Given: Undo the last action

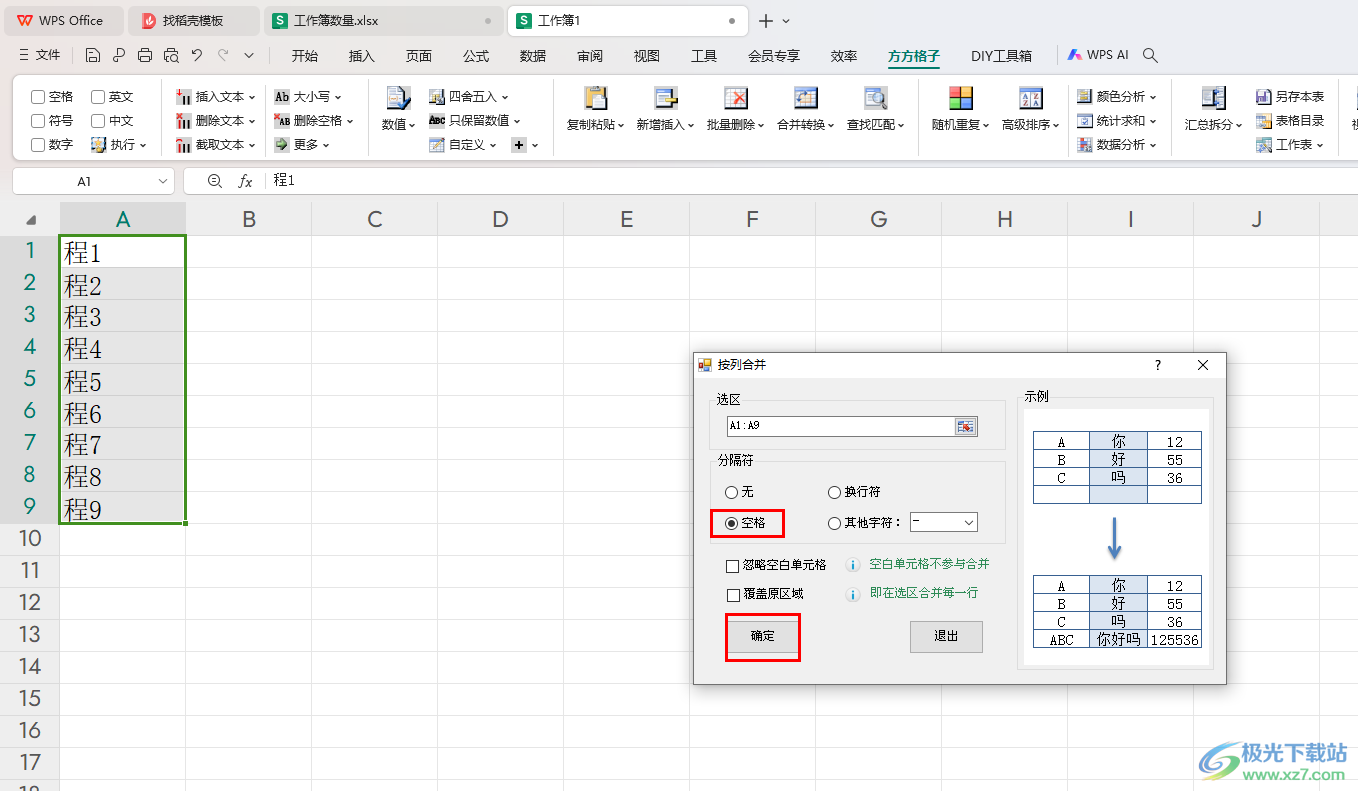Looking at the screenshot, I should pos(197,56).
